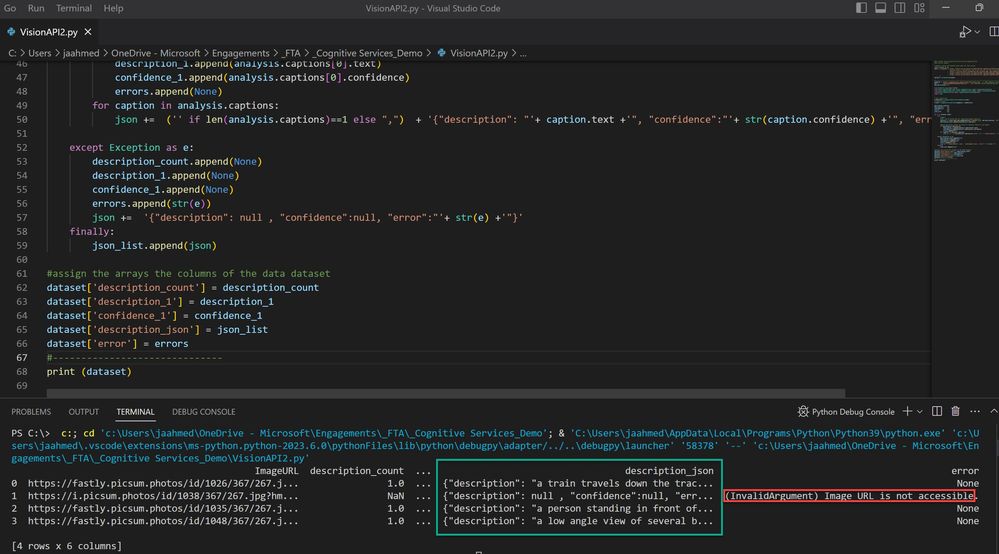
Task: Create a new terminal with the plus icon
Action: pos(906,411)
